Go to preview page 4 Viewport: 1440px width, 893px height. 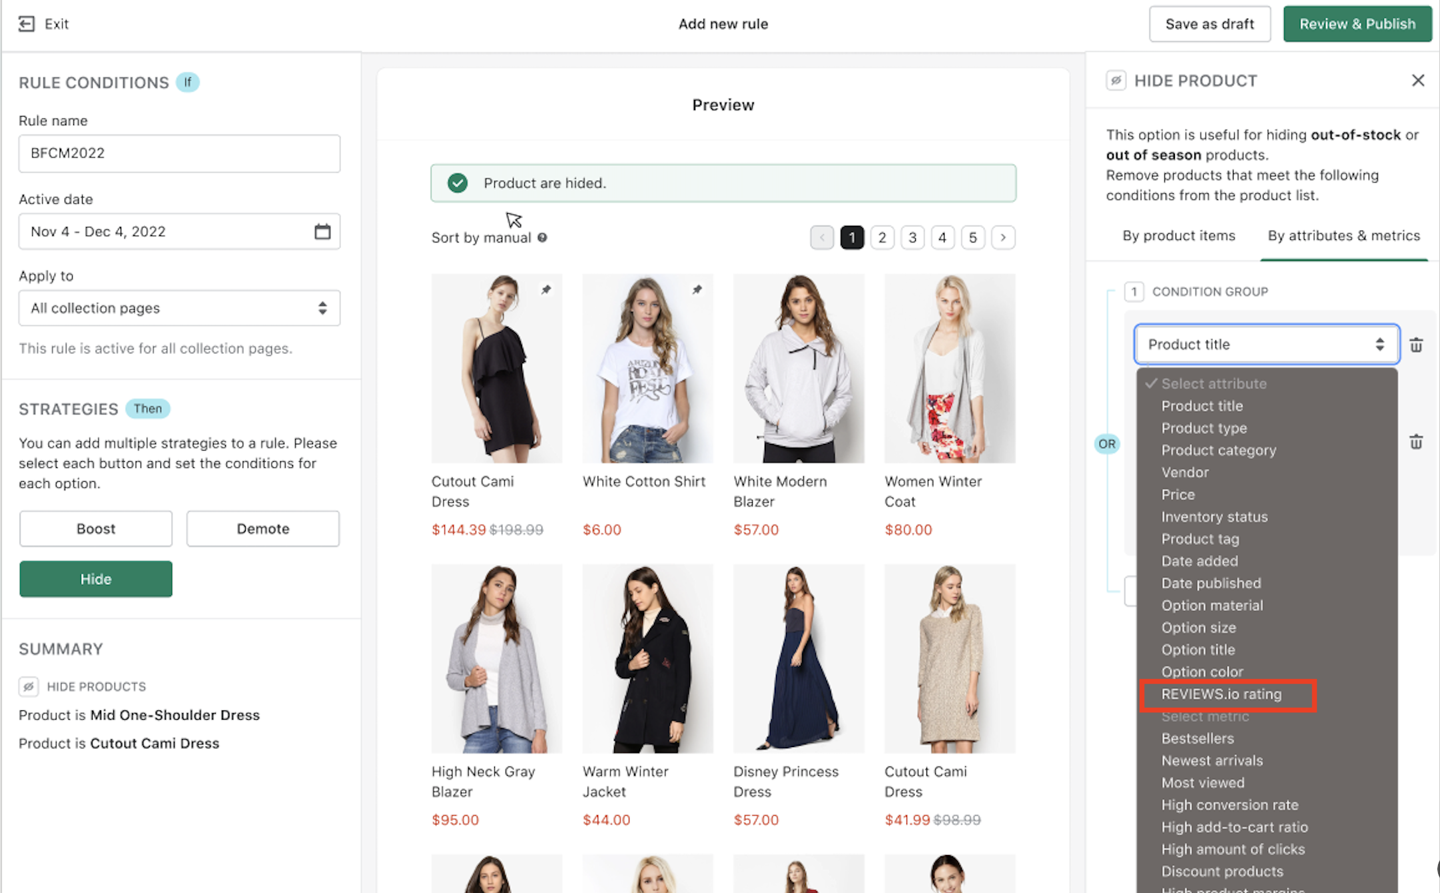(x=942, y=238)
